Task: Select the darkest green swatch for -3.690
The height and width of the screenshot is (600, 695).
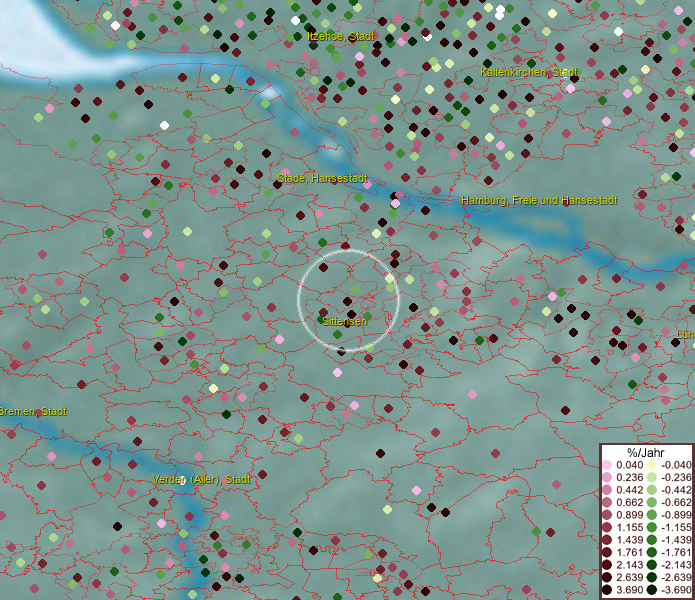Action: (652, 590)
